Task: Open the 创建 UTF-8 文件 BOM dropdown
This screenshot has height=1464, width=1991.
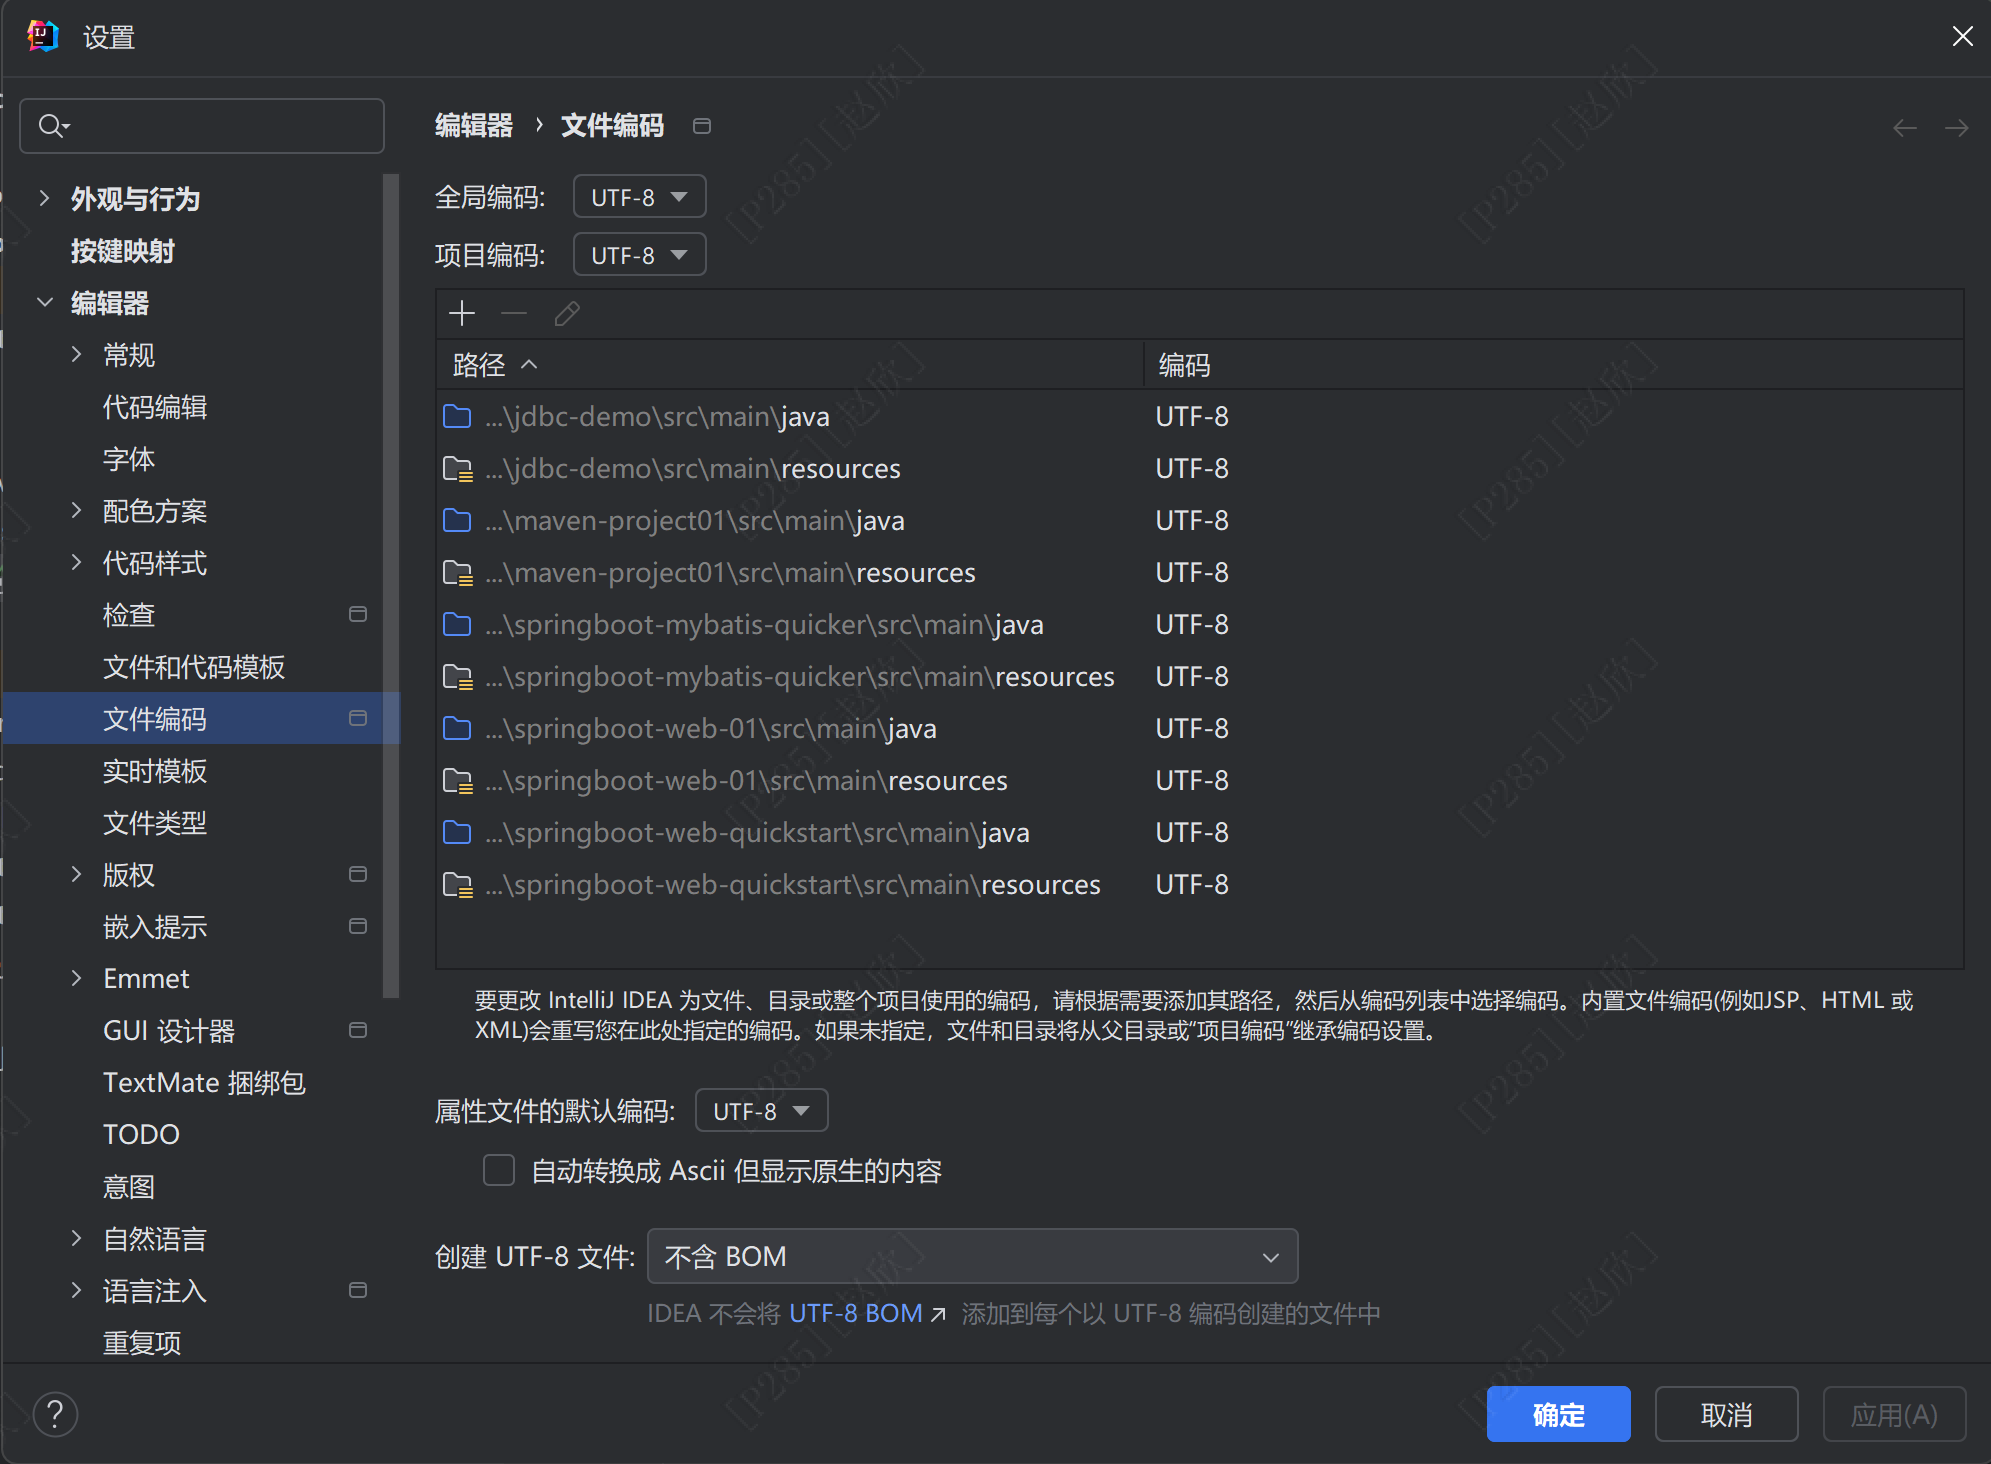Action: 972,1256
